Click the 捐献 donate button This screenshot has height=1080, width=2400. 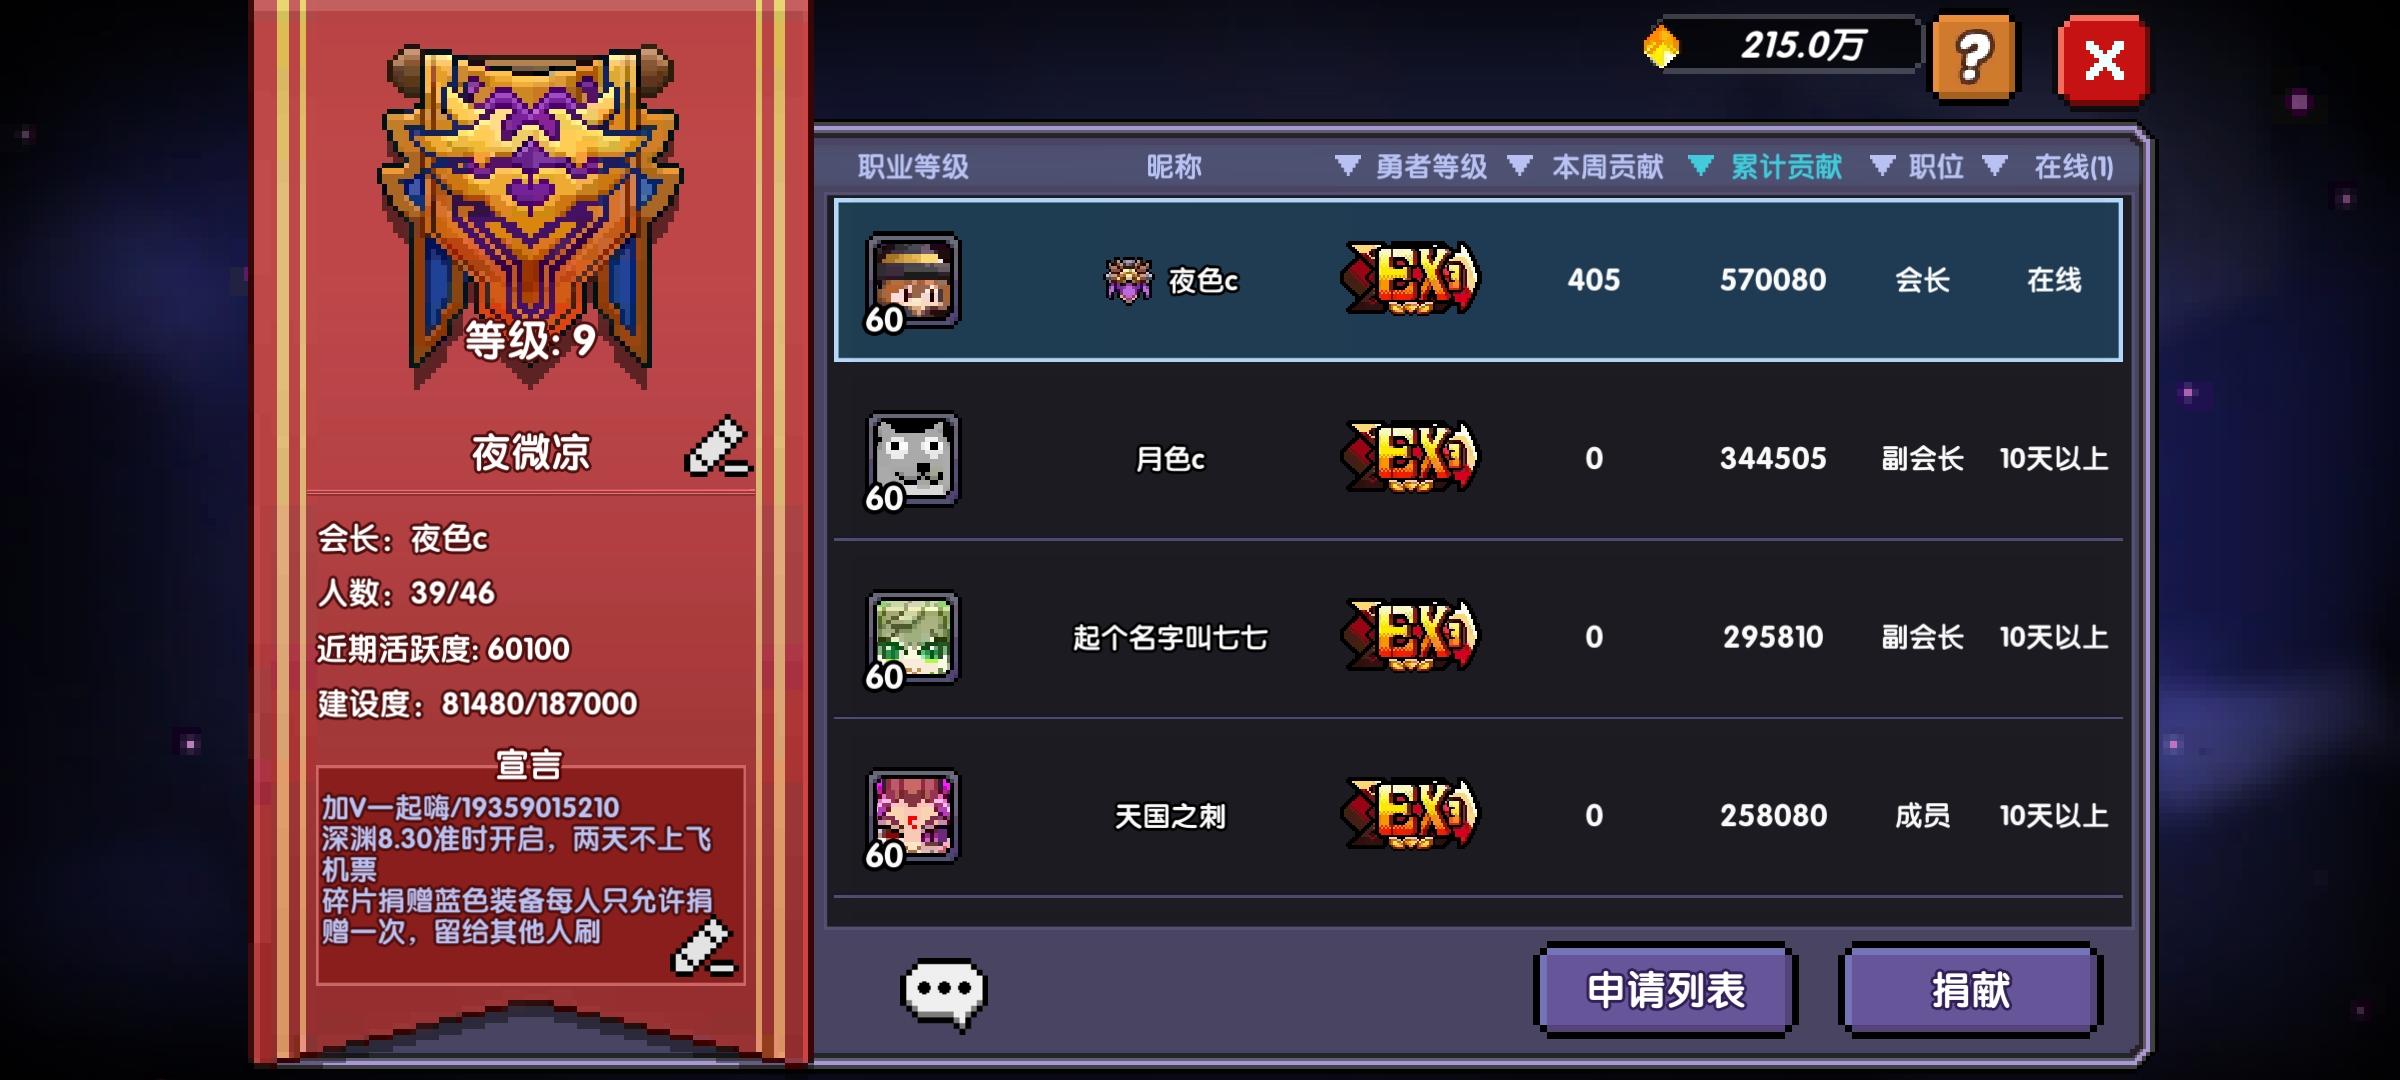tap(1970, 990)
